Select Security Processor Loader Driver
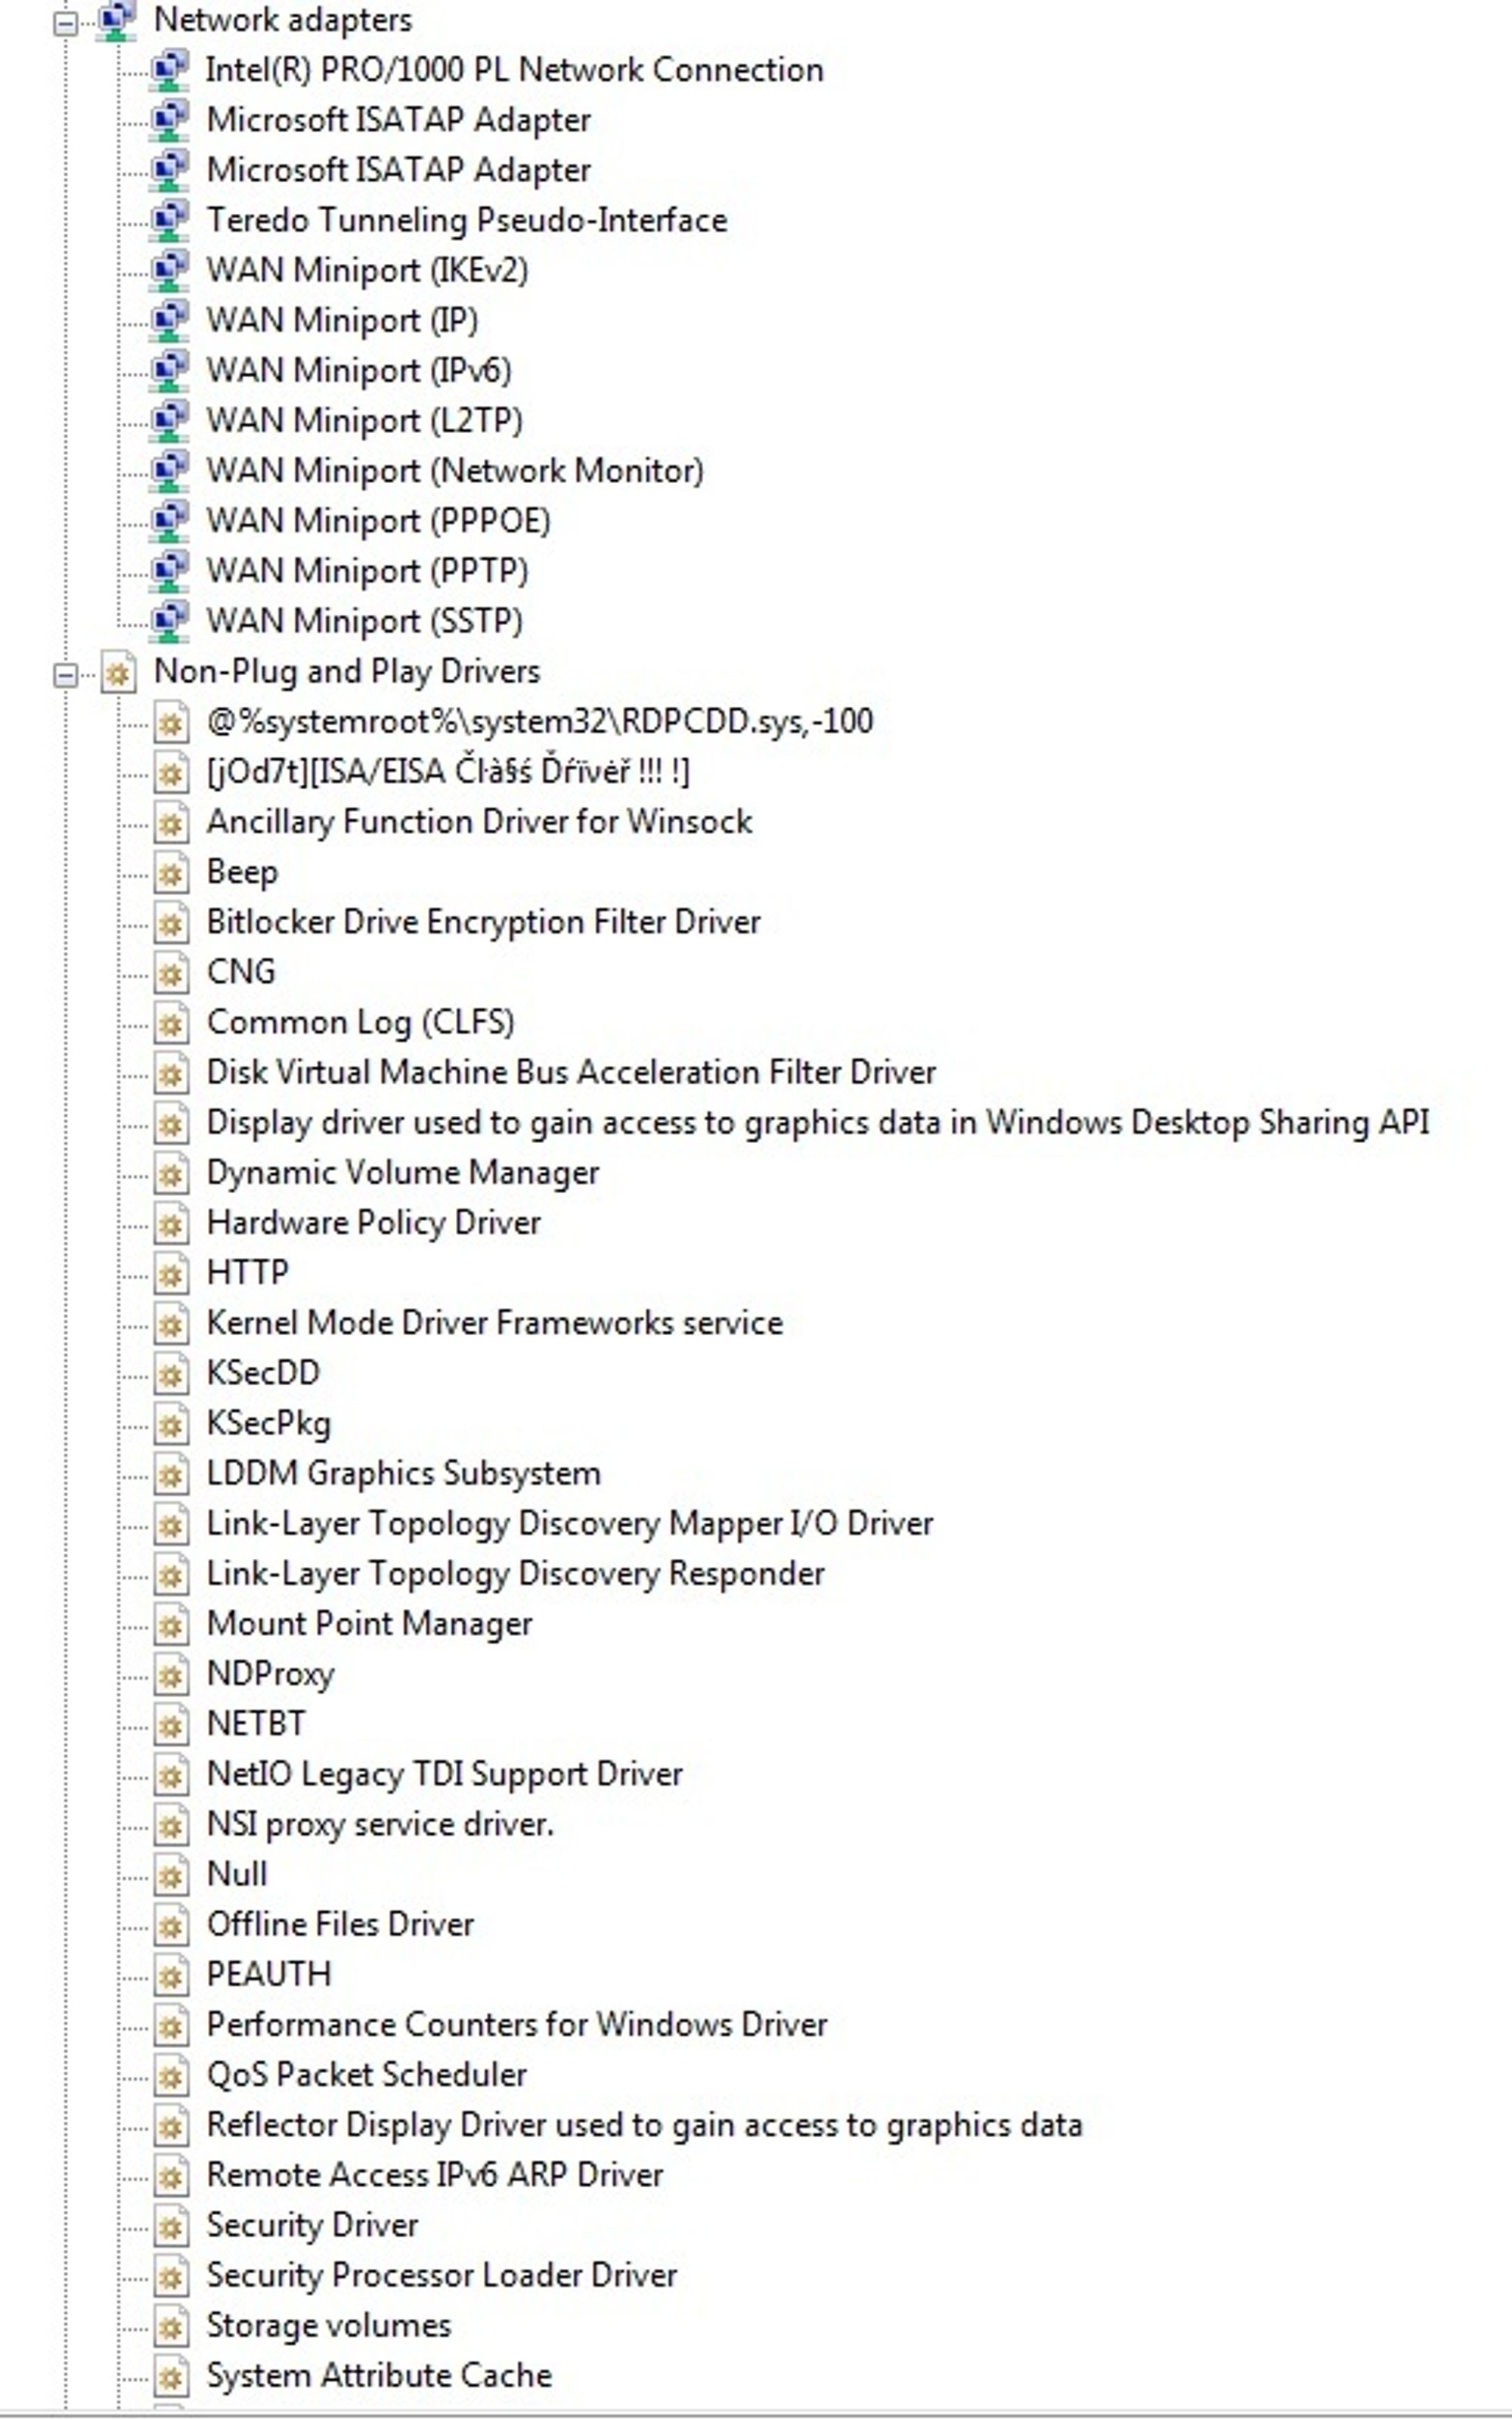1512x2420 pixels. (x=442, y=2275)
